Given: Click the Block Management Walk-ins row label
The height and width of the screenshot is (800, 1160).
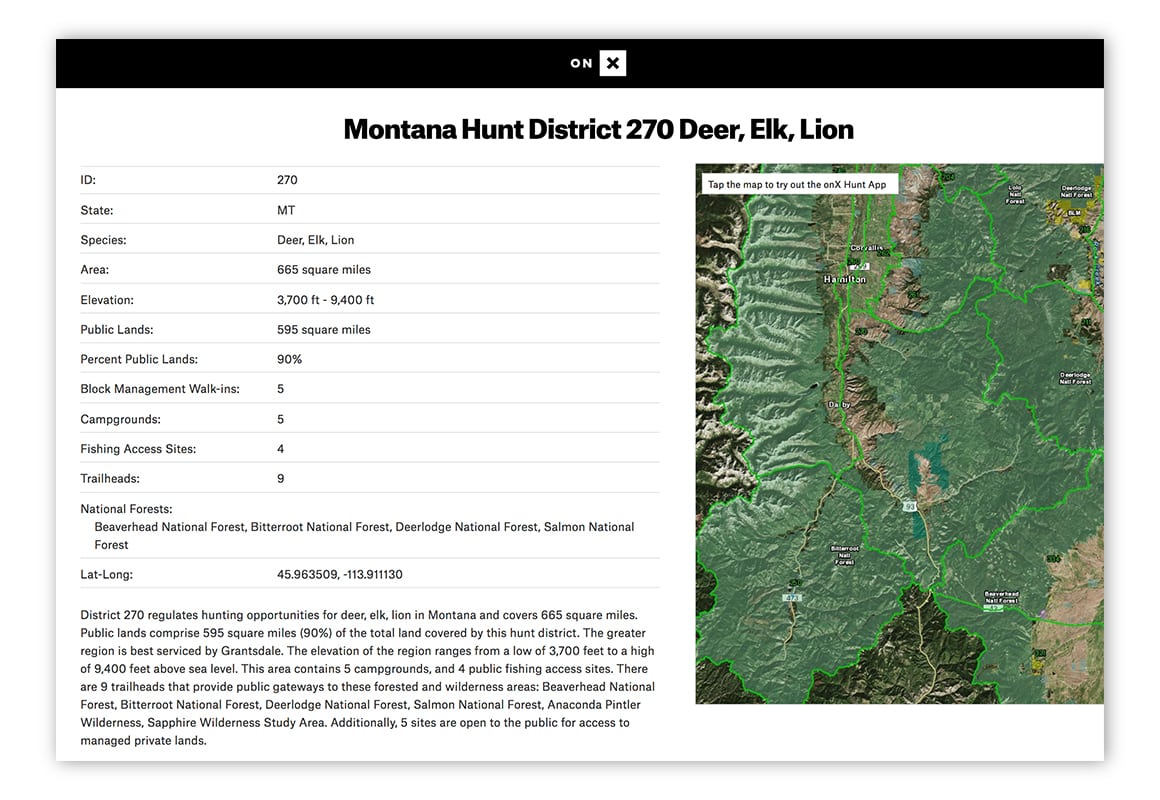Looking at the screenshot, I should tap(160, 389).
